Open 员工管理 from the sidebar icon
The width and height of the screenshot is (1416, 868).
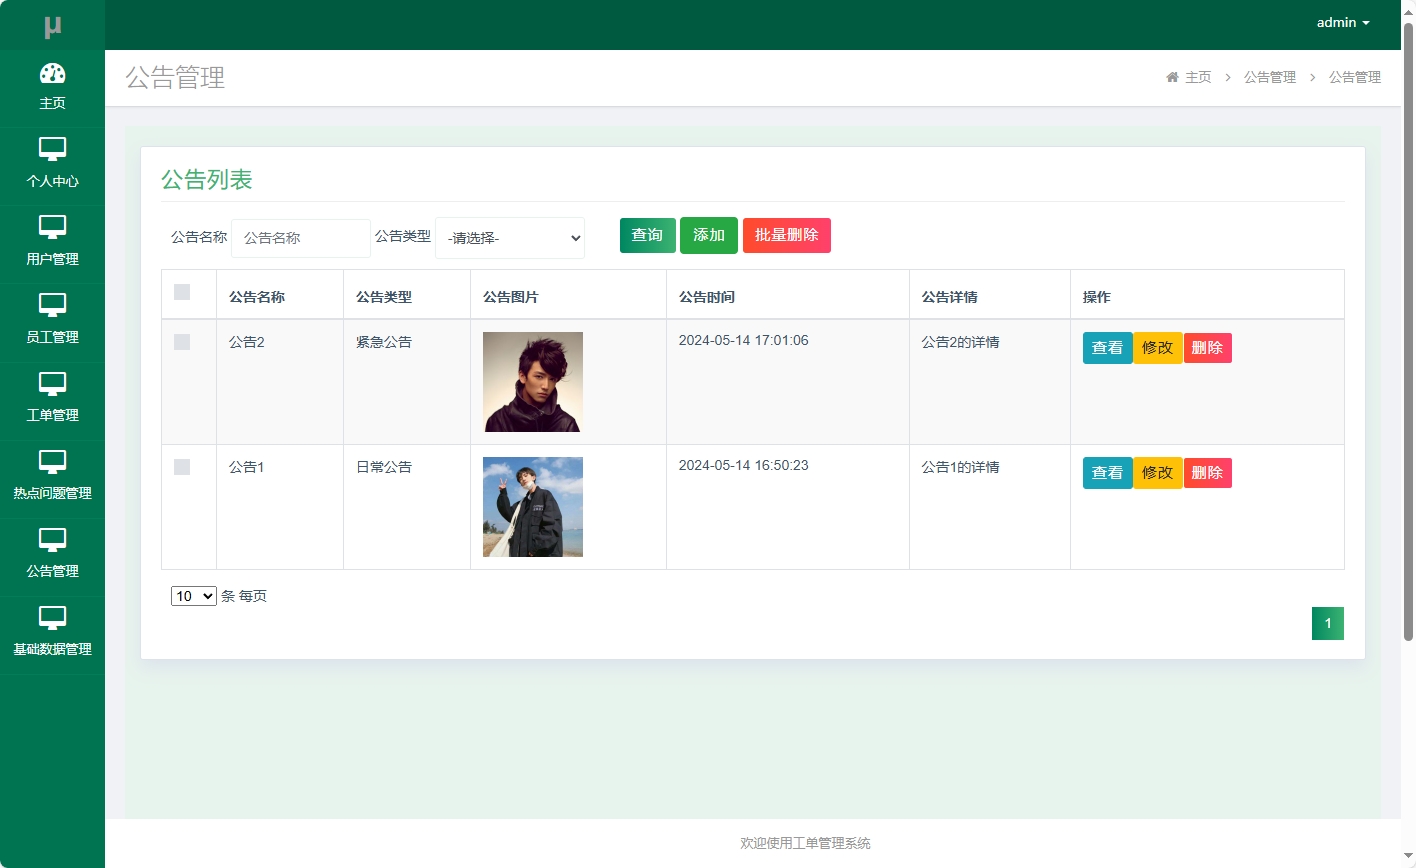[x=52, y=306]
